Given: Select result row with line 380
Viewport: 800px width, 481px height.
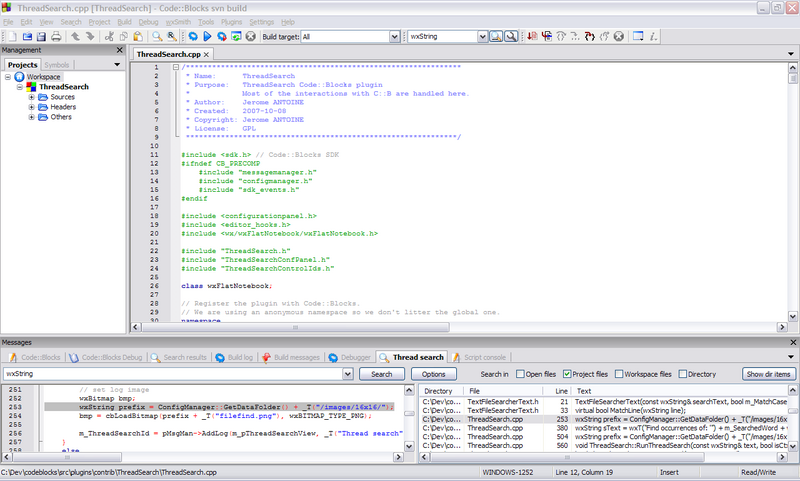Looking at the screenshot, I should pos(605,428).
